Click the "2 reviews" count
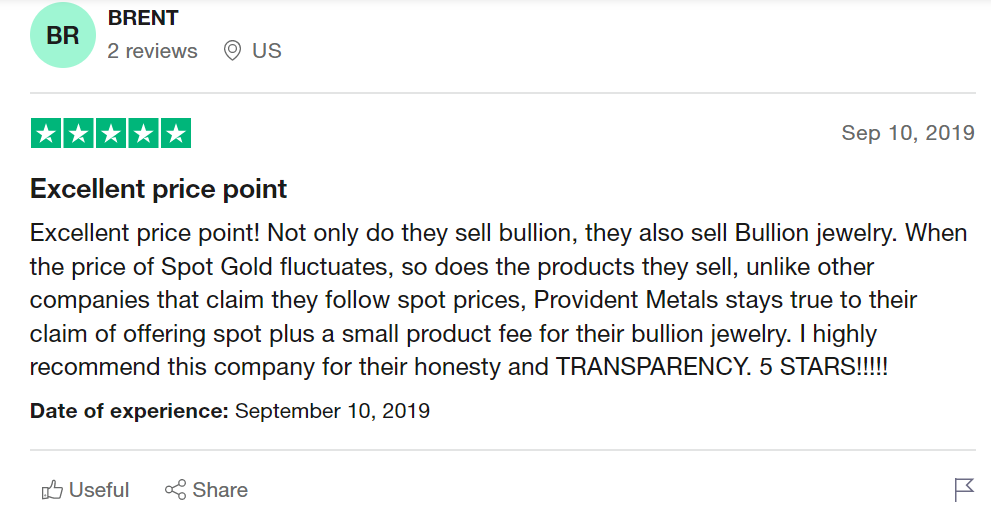The height and width of the screenshot is (516, 991). pyautogui.click(x=152, y=51)
